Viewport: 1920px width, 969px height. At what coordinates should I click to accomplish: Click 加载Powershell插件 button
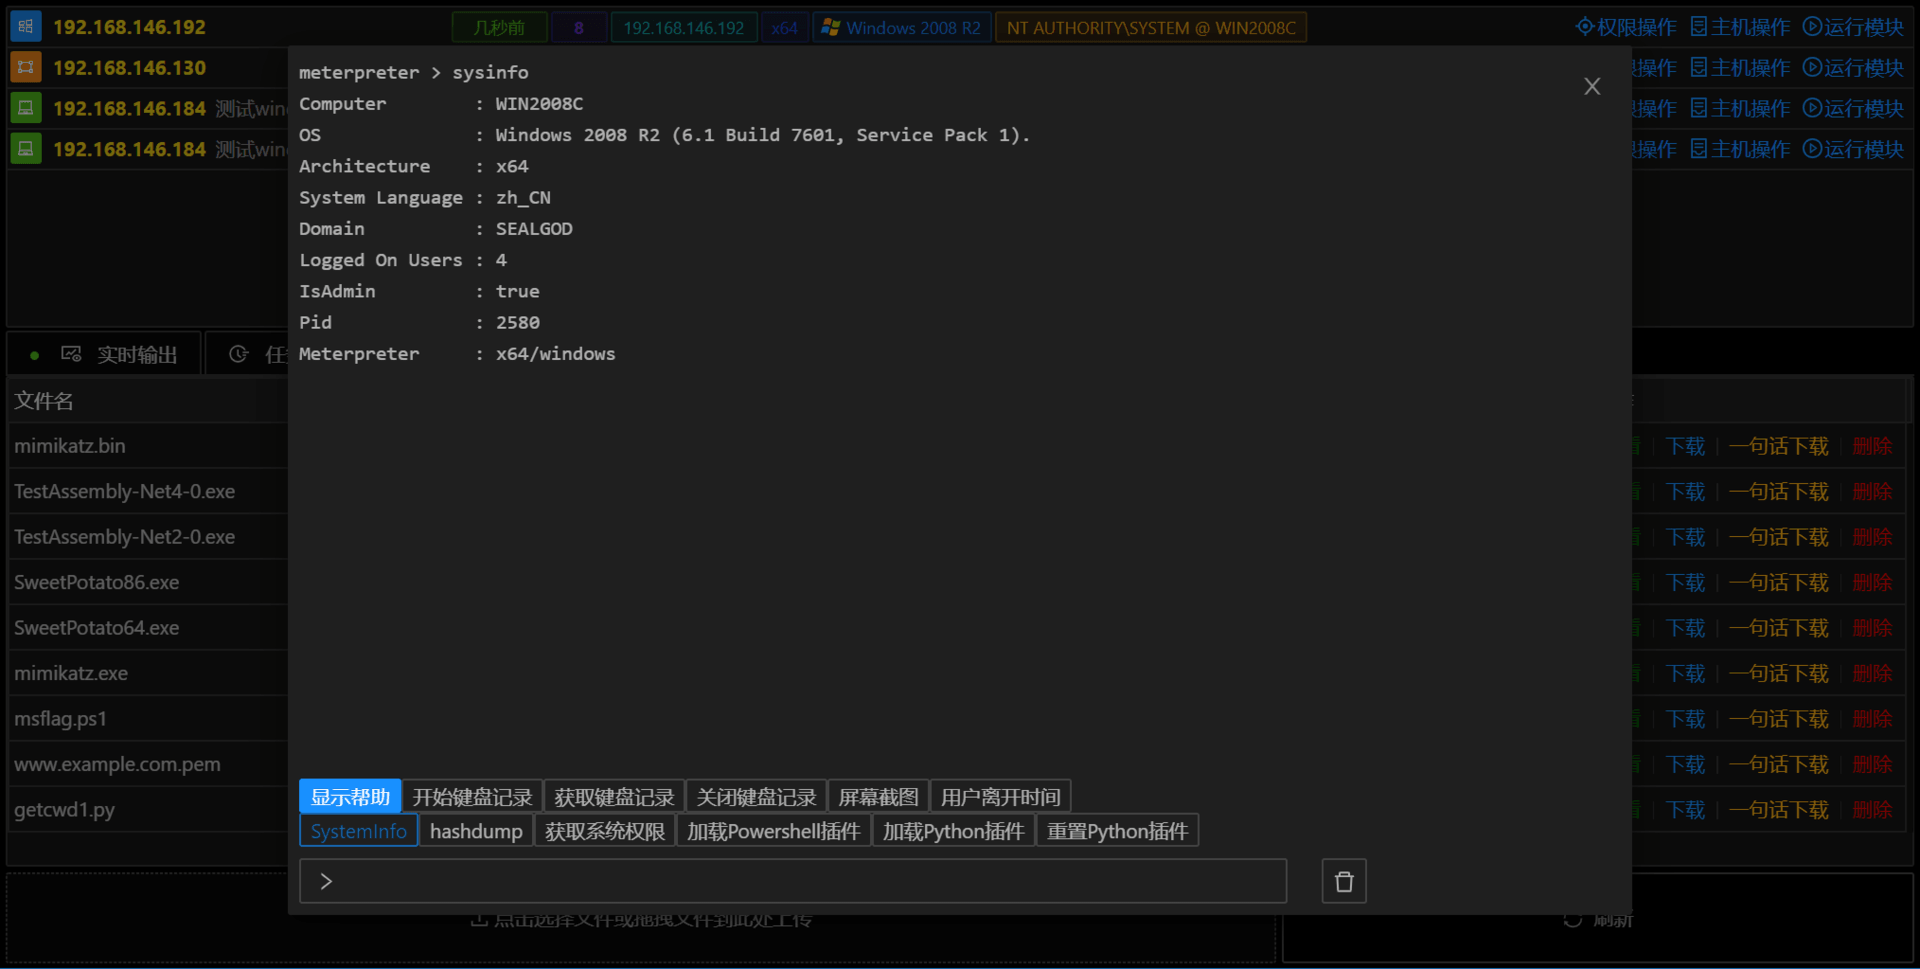(773, 831)
